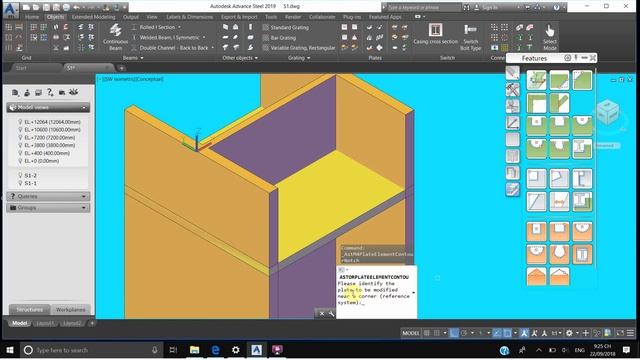Screen dimensions: 640x360
Task: Click the Customization menu icon on status bar
Action: (x=630, y=333)
